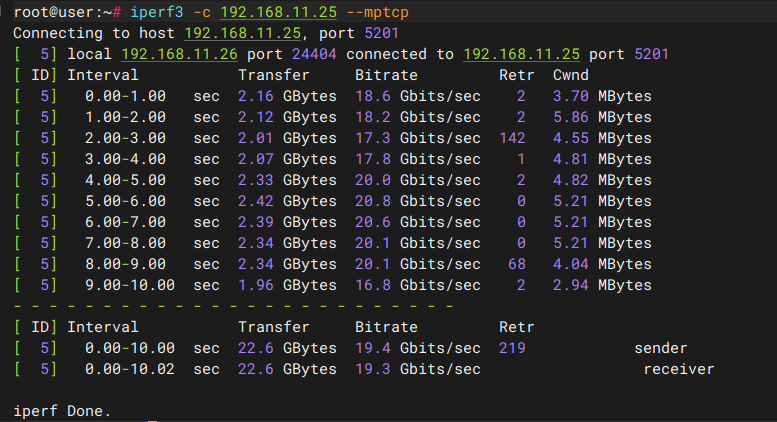Viewport: 777px width, 422px height.
Task: Click the 18.2 Gbits/sec bitrate value
Action: pyautogui.click(x=418, y=117)
